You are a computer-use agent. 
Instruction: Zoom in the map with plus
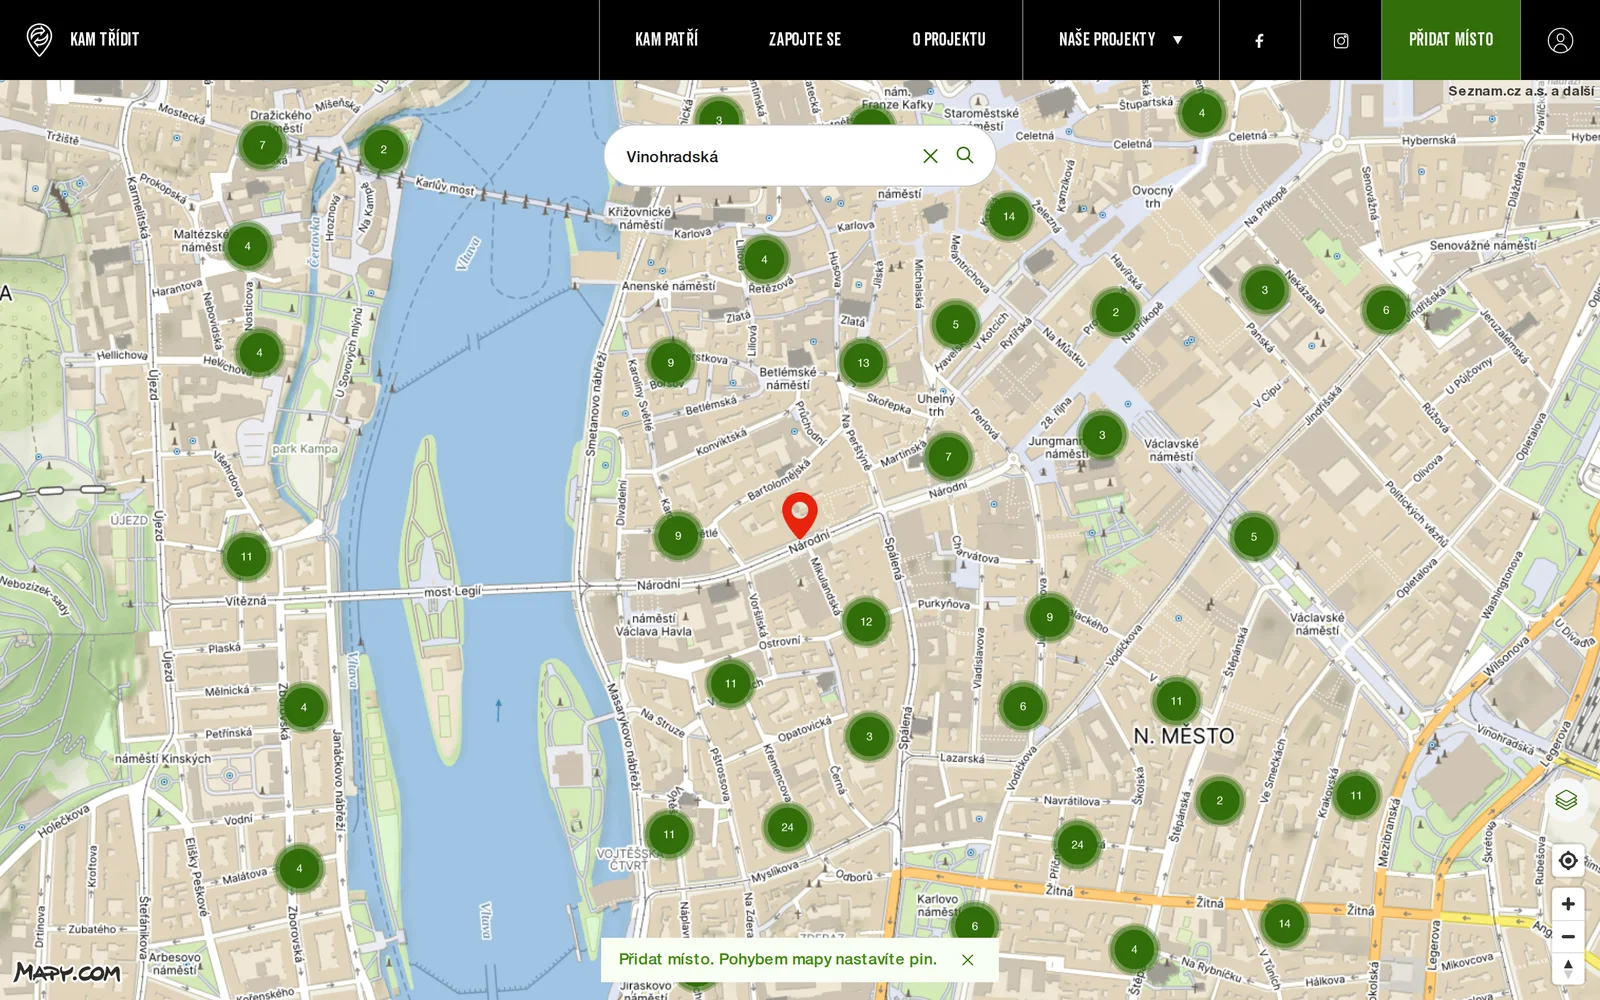click(x=1568, y=904)
